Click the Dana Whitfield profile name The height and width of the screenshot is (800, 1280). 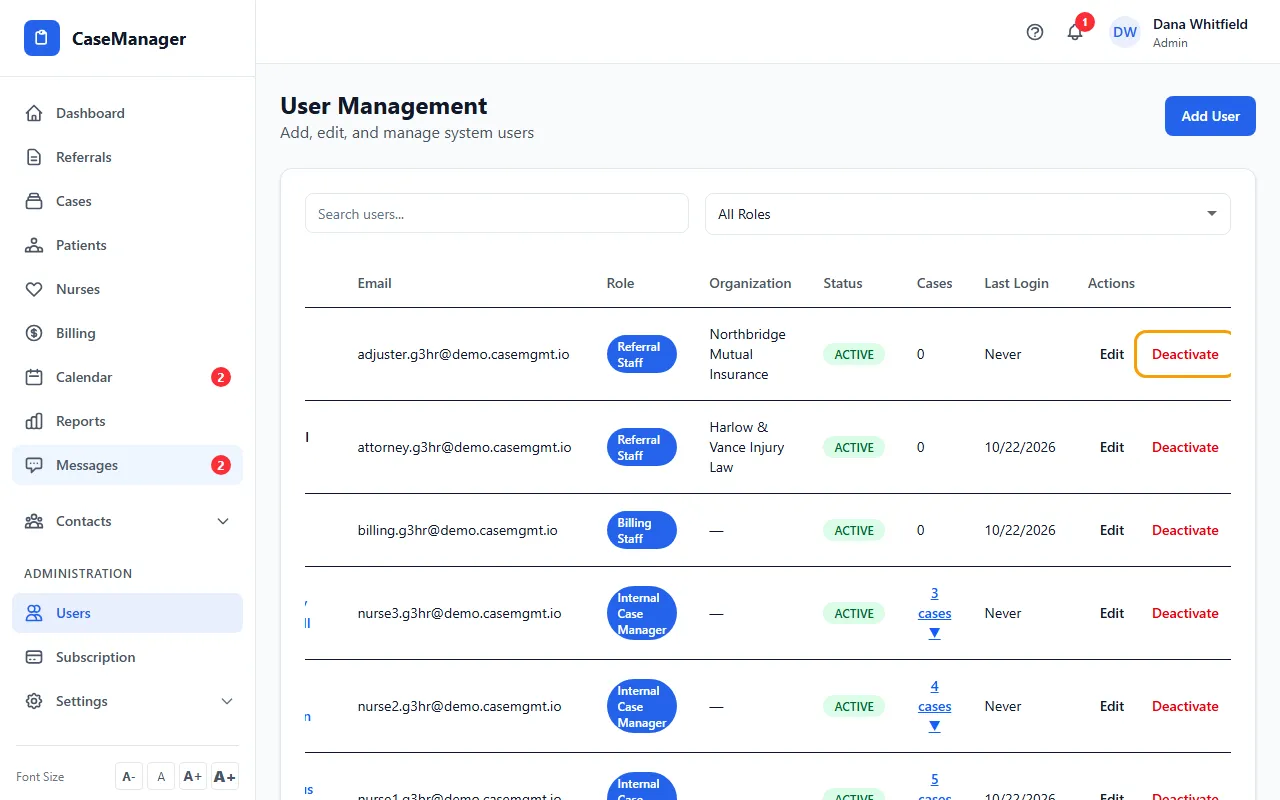[1200, 24]
